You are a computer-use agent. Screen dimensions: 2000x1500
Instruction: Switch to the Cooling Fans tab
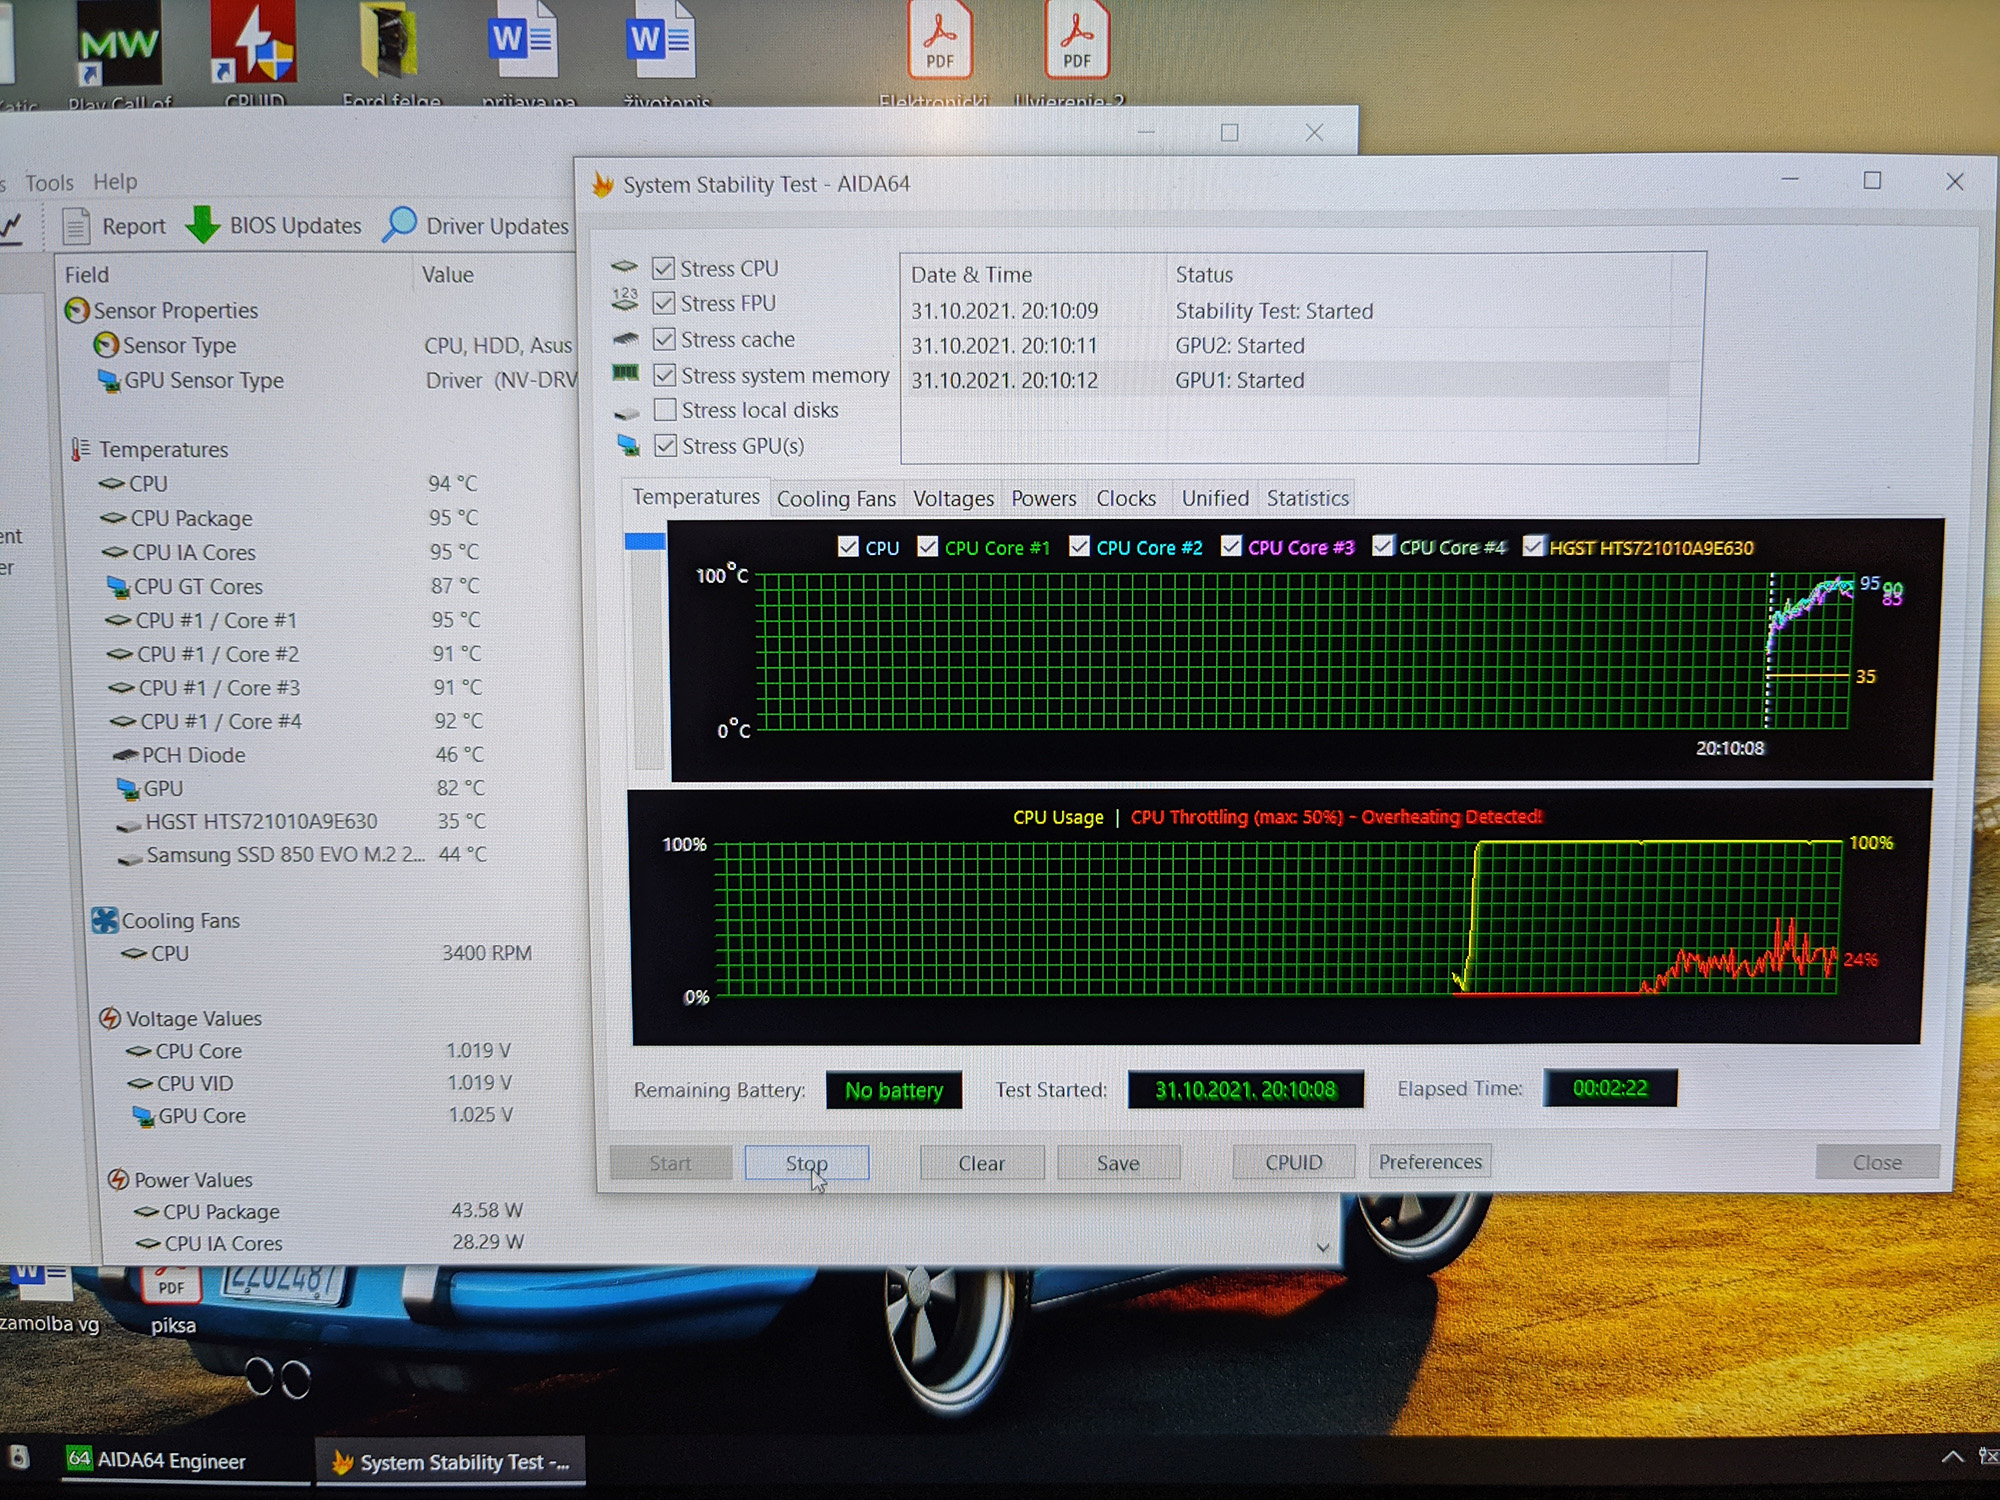pos(836,498)
